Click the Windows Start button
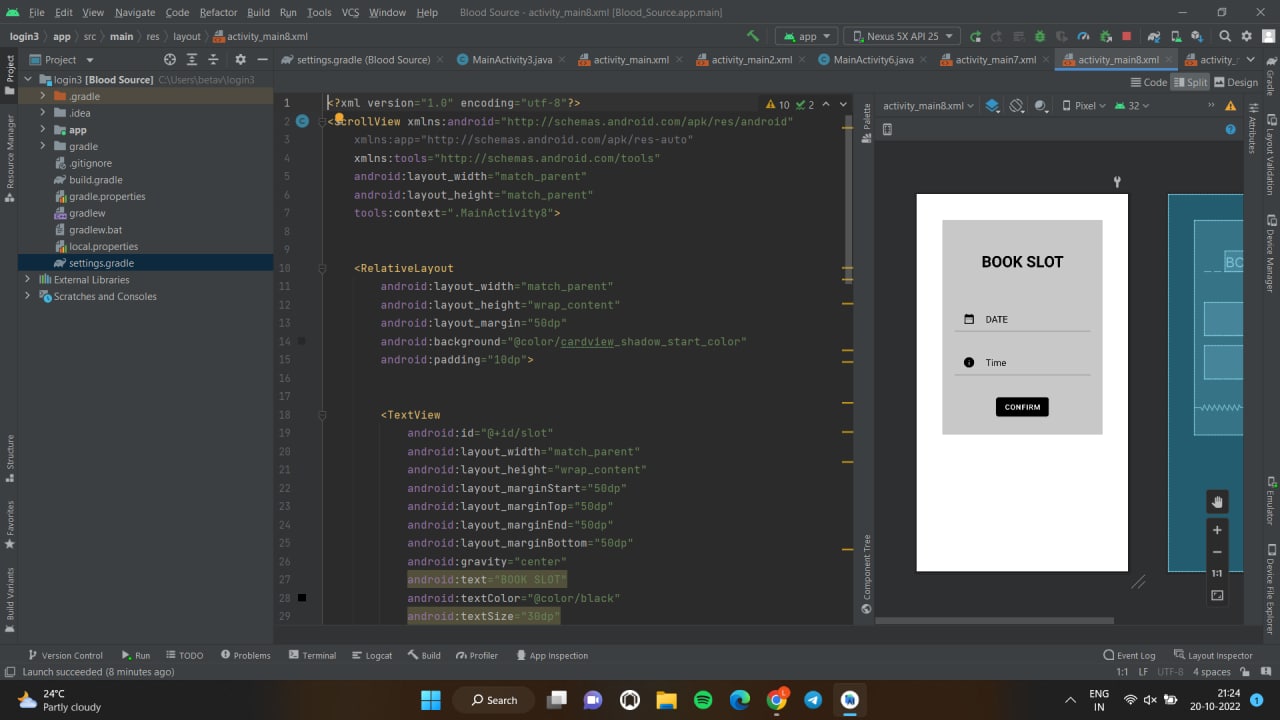 click(431, 700)
